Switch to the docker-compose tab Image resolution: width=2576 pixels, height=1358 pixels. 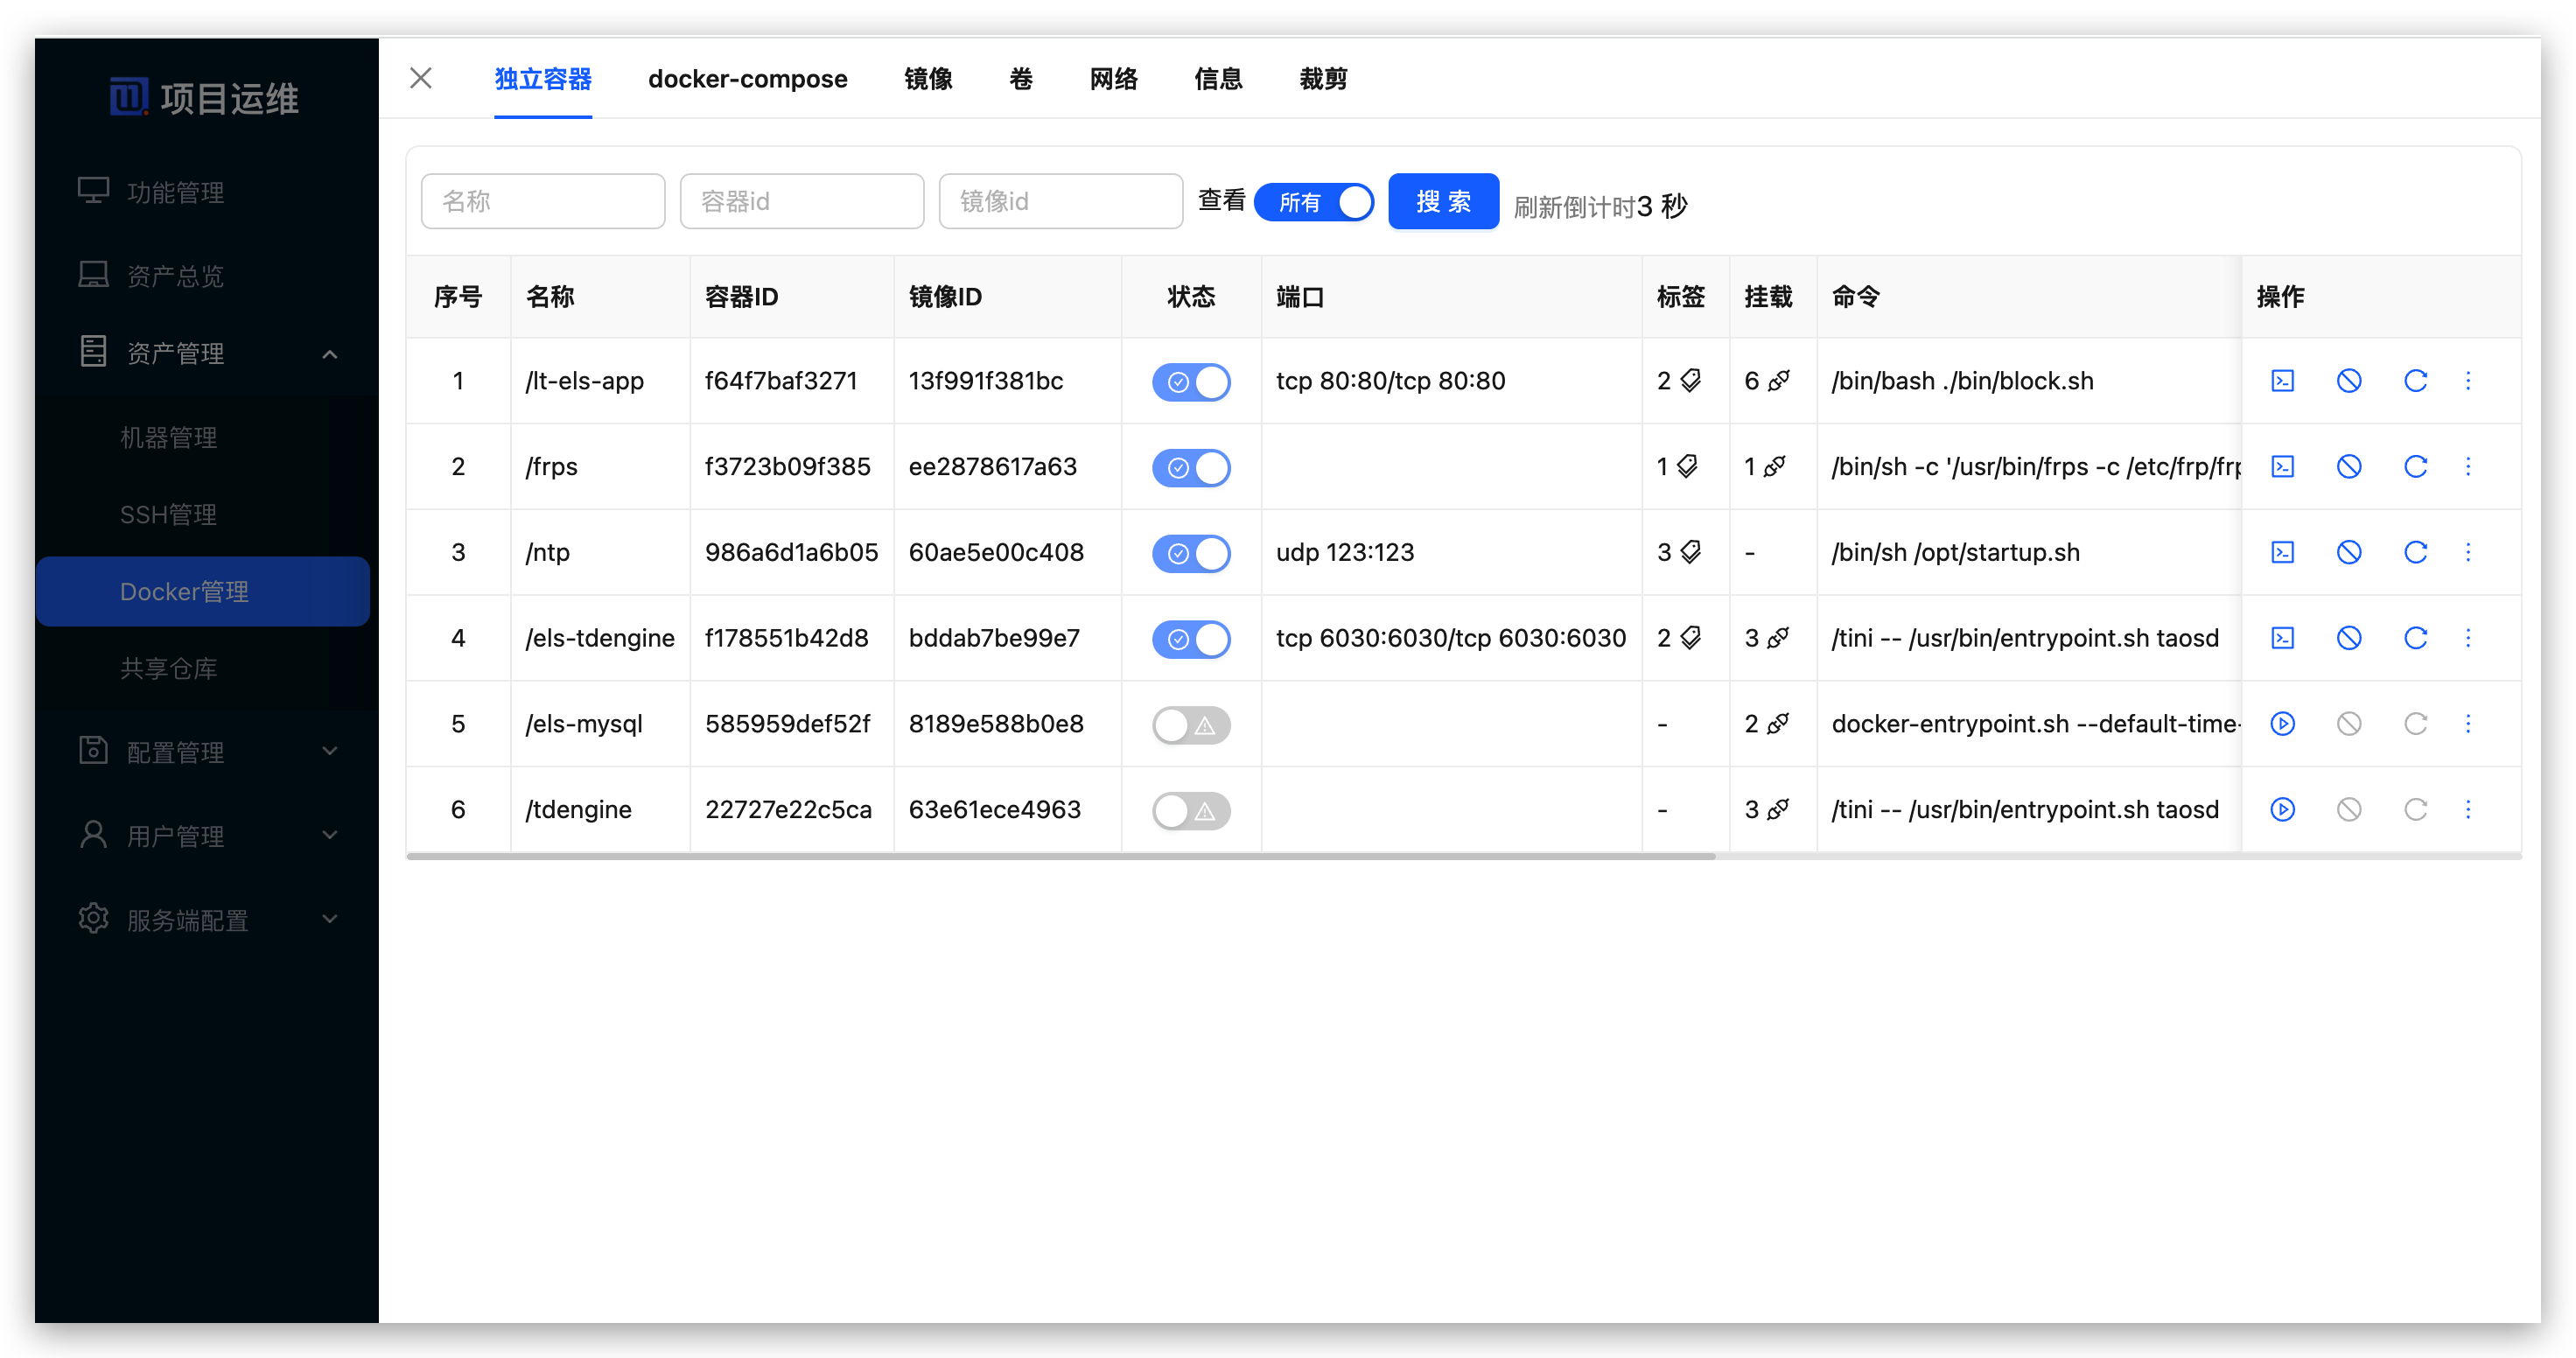[747, 79]
